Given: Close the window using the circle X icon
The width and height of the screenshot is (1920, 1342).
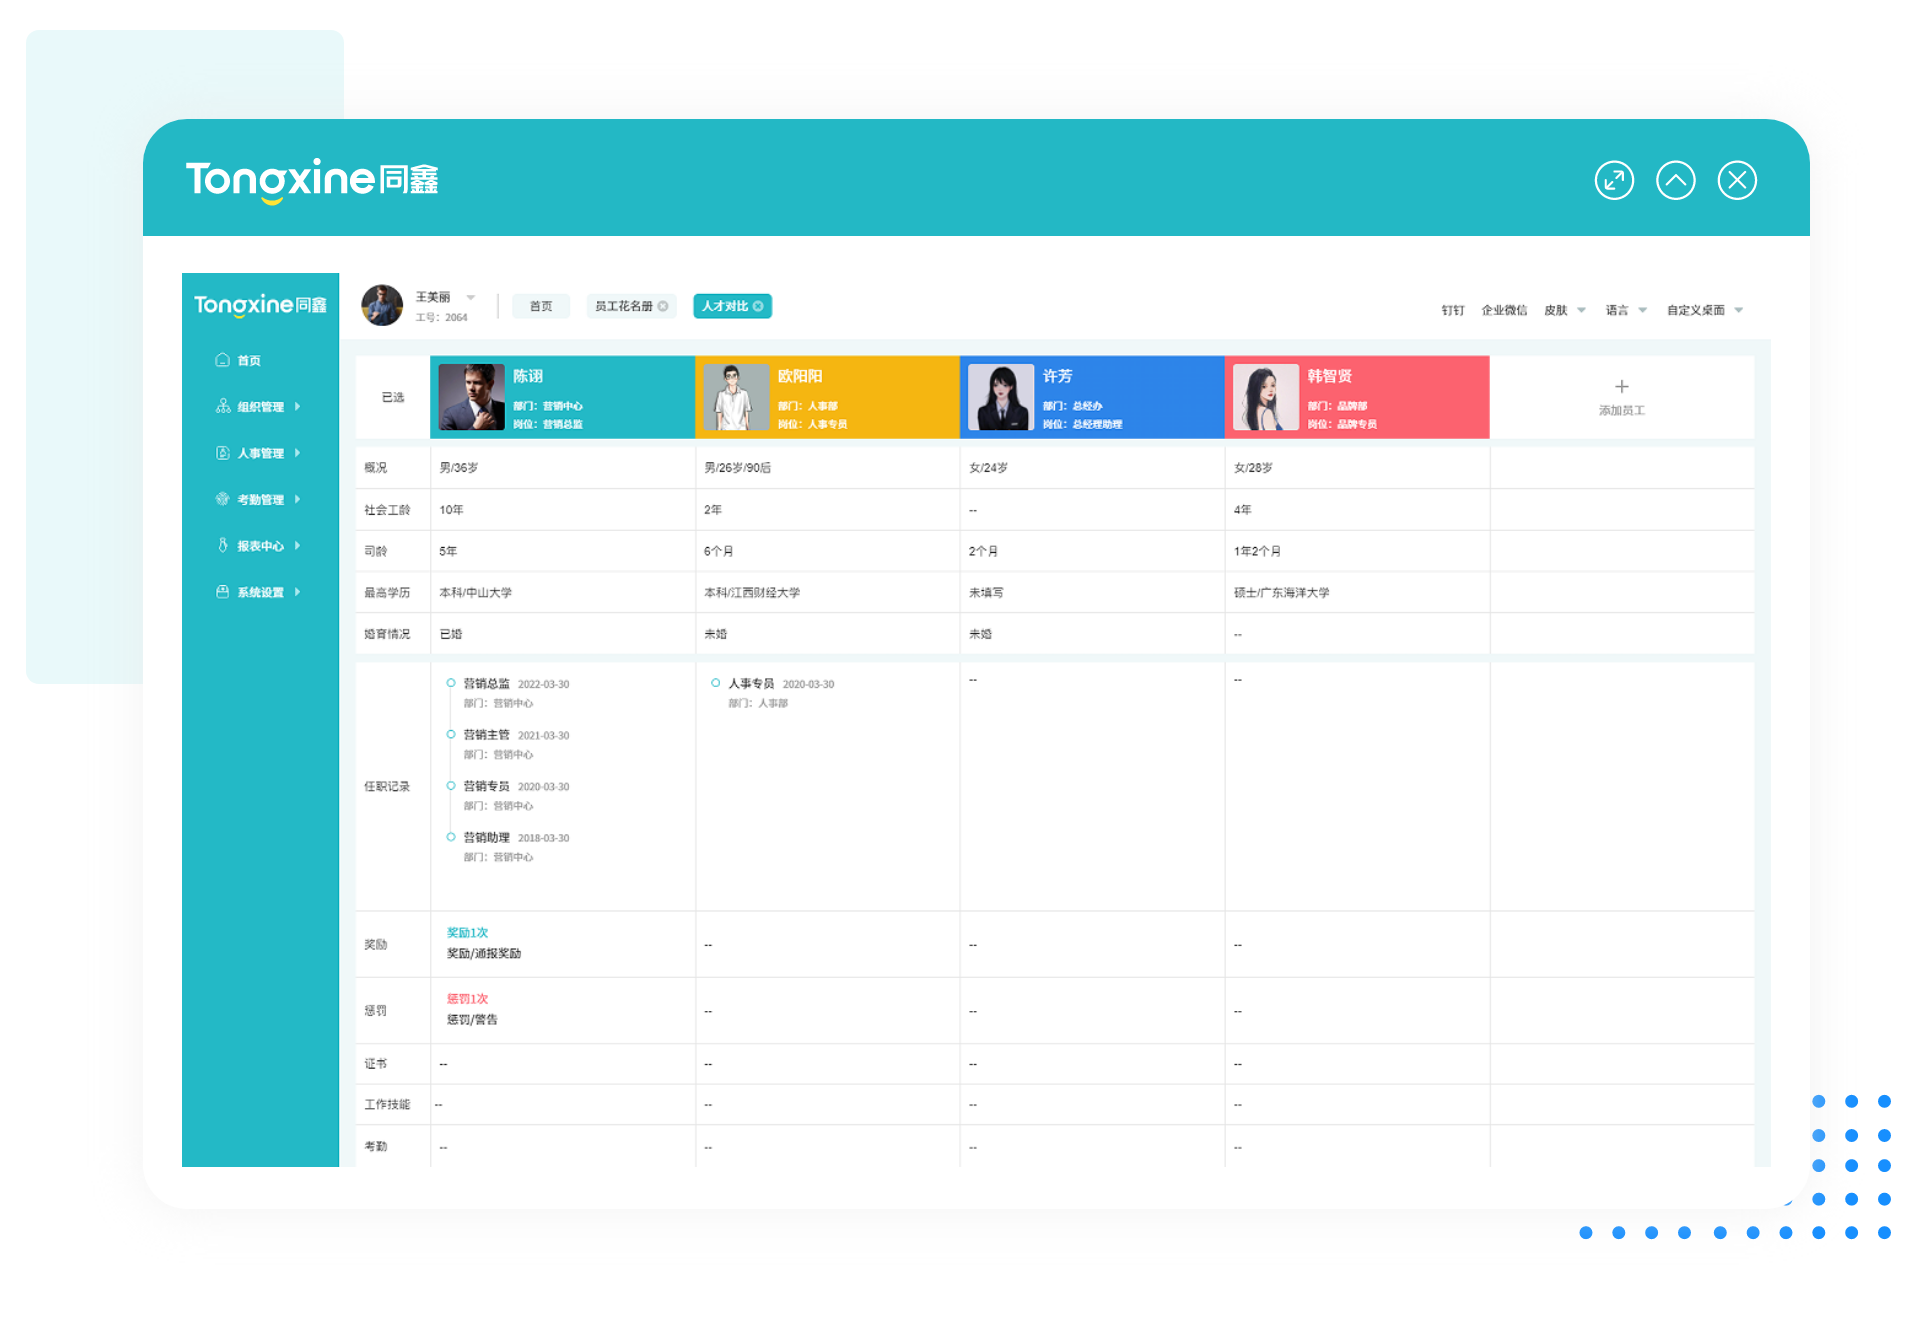Looking at the screenshot, I should click(1738, 180).
